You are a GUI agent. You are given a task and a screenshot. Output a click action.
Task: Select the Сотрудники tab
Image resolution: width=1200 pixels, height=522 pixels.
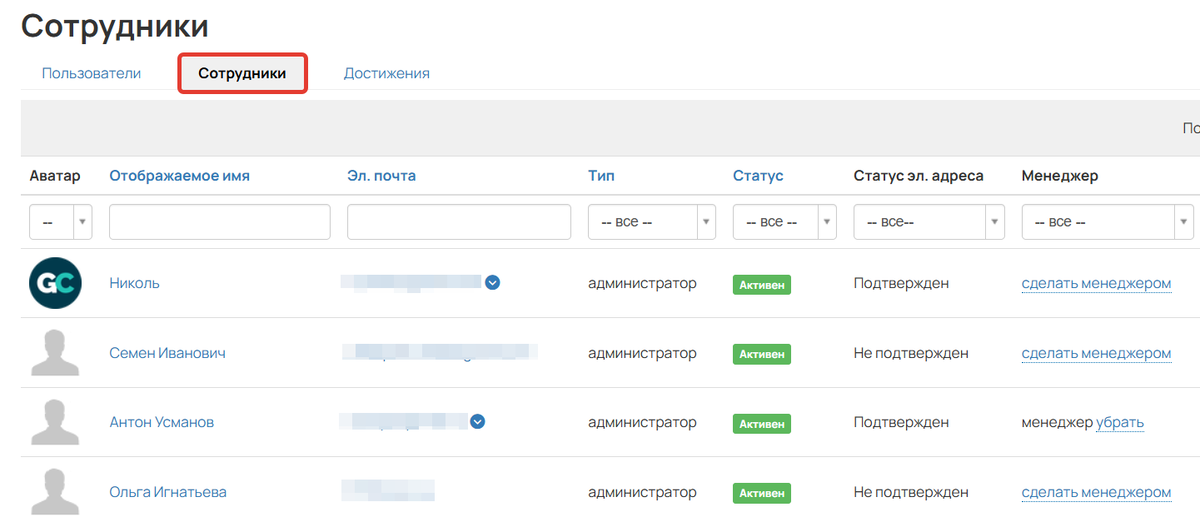click(242, 74)
